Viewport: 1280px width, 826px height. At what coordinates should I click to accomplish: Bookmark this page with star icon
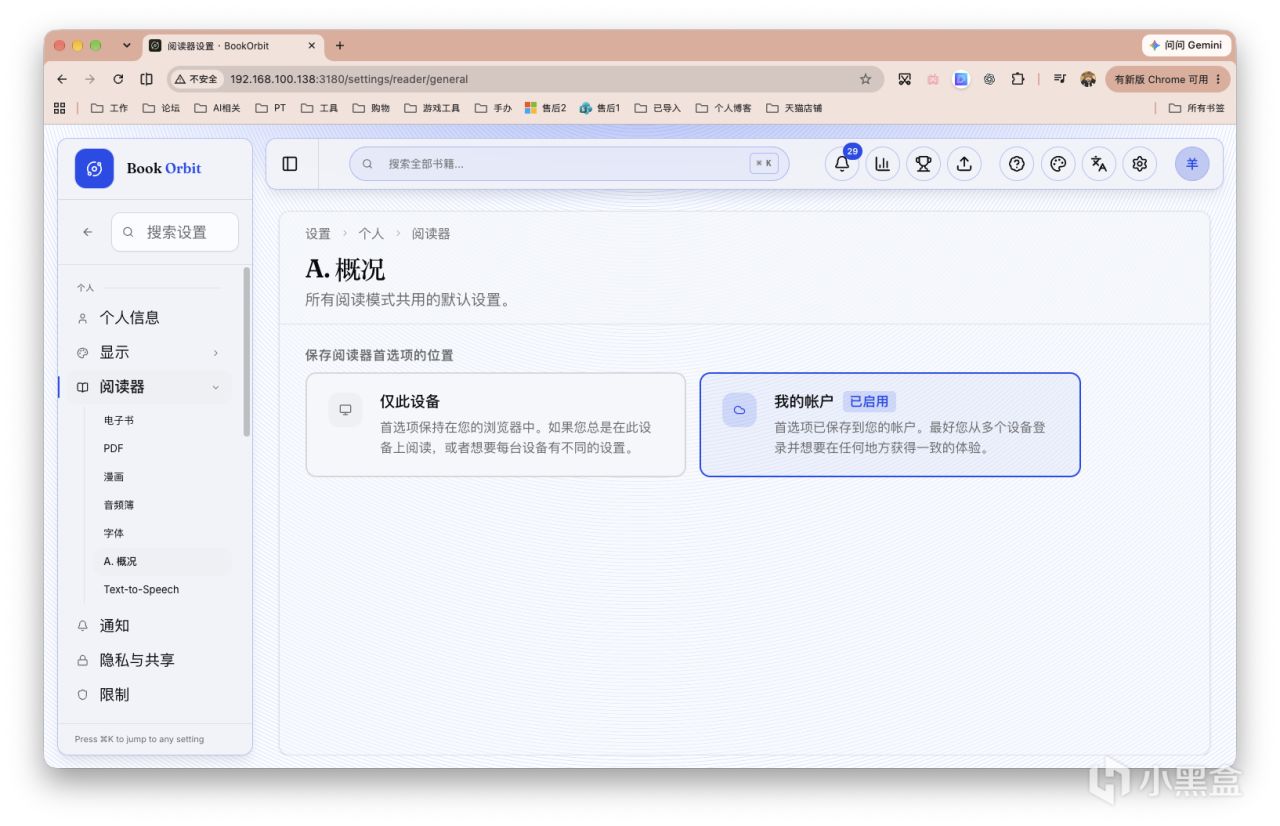point(865,79)
